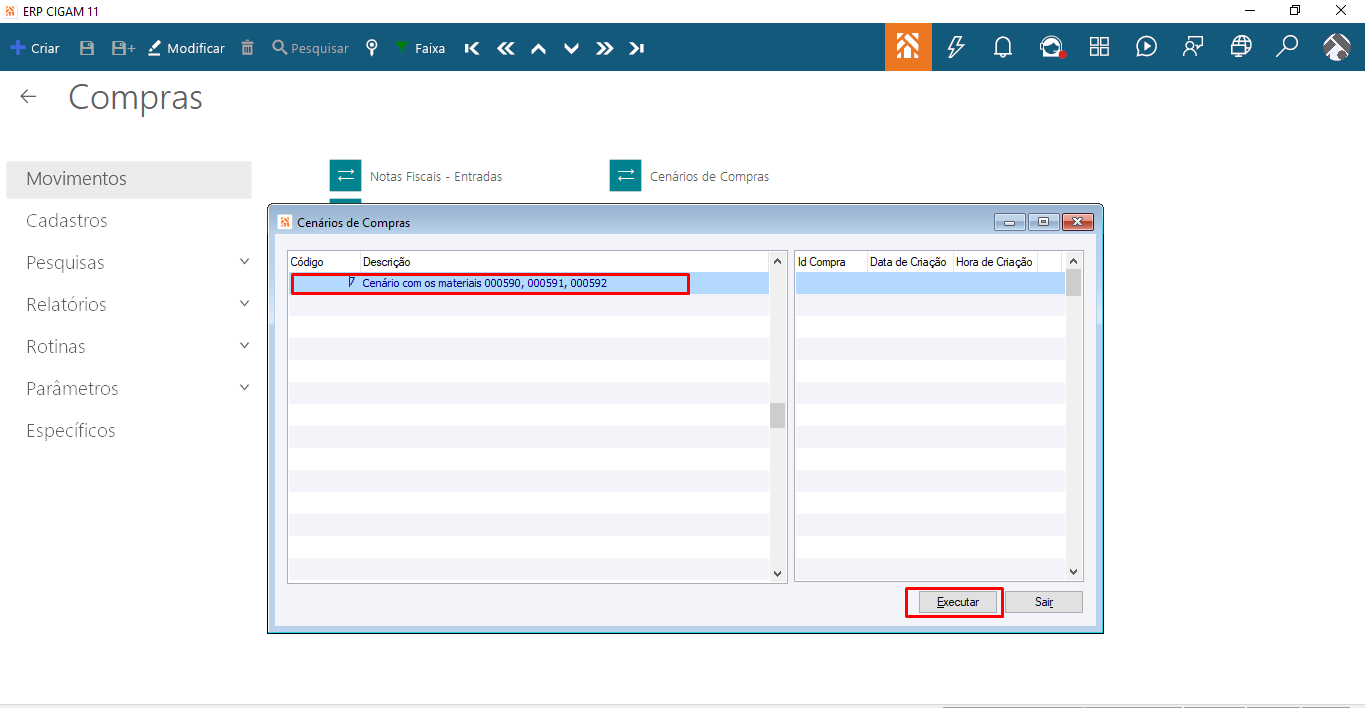The height and width of the screenshot is (708, 1365).
Task: Click the left list's scroll-down arrow
Action: 778,573
